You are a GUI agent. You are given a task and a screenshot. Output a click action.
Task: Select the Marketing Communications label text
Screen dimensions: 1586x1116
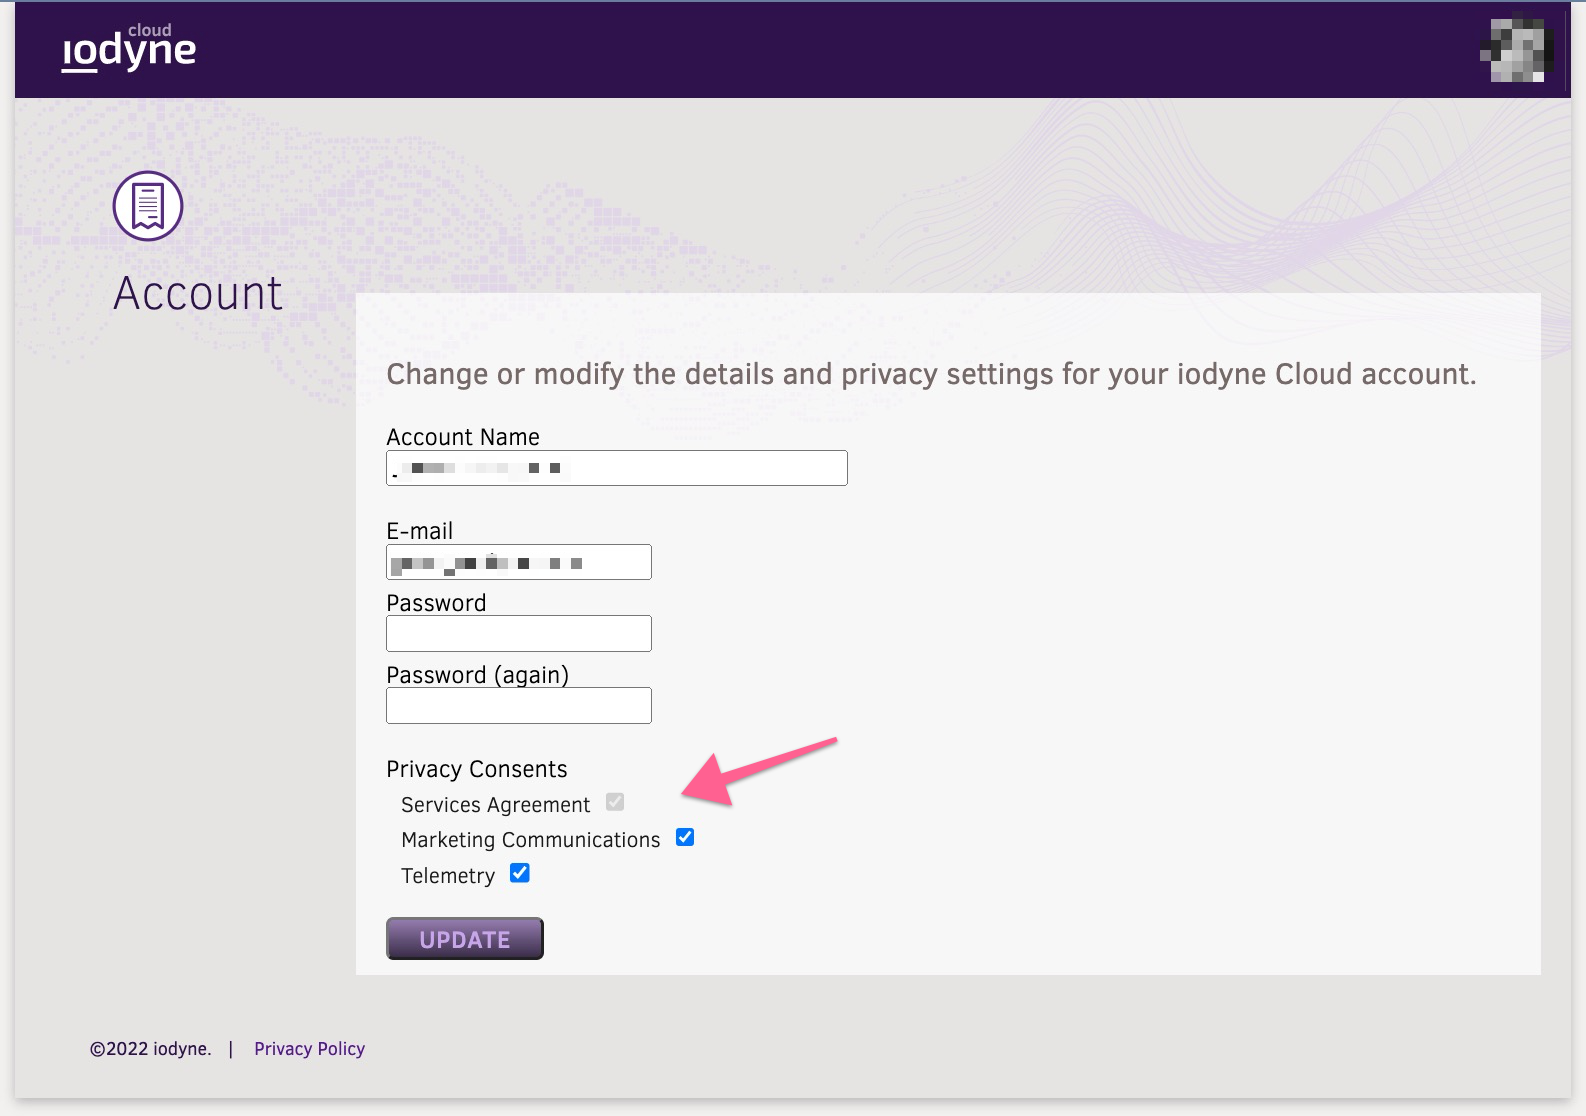coord(531,840)
